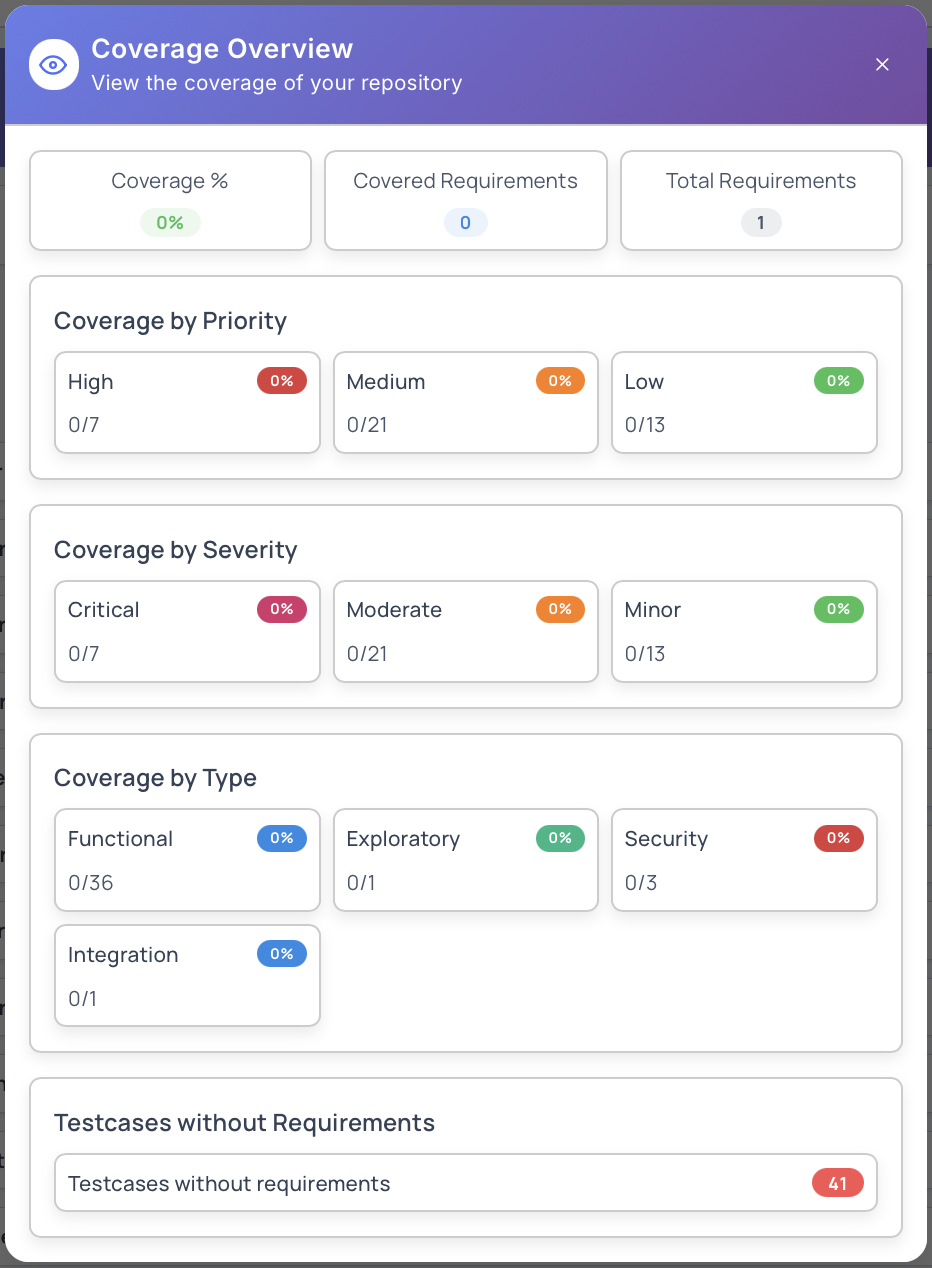Select the Testcases without requirements row

(465, 1182)
